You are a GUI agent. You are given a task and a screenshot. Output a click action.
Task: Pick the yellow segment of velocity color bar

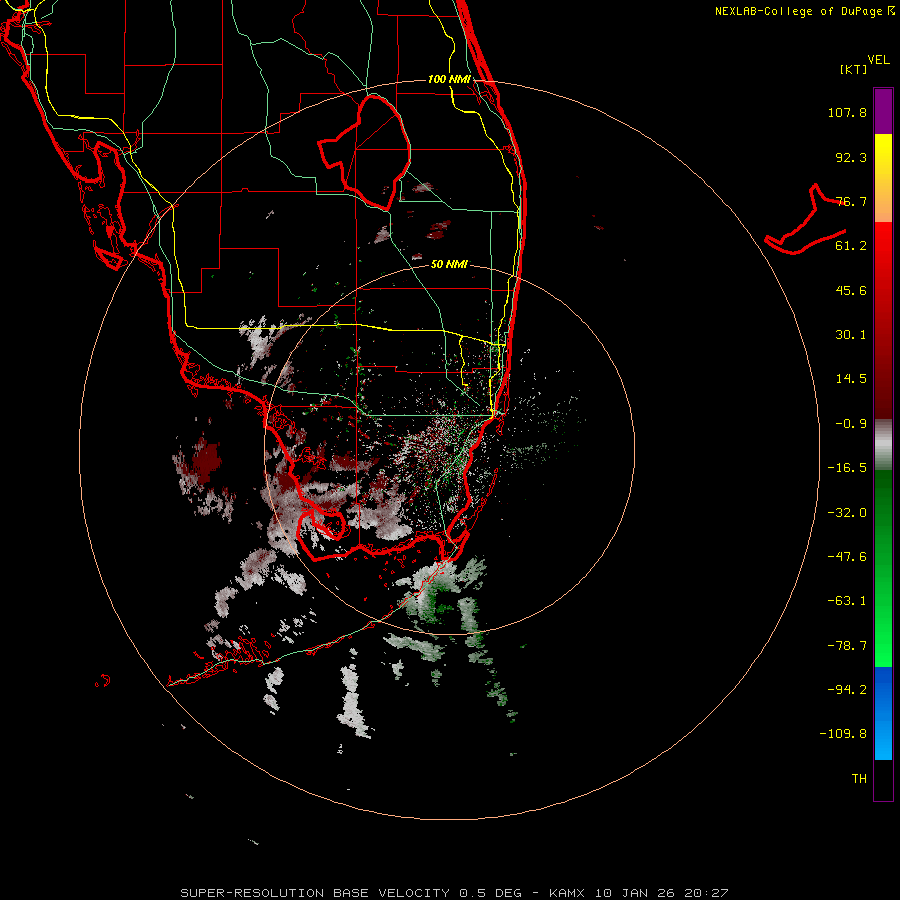coord(883,178)
